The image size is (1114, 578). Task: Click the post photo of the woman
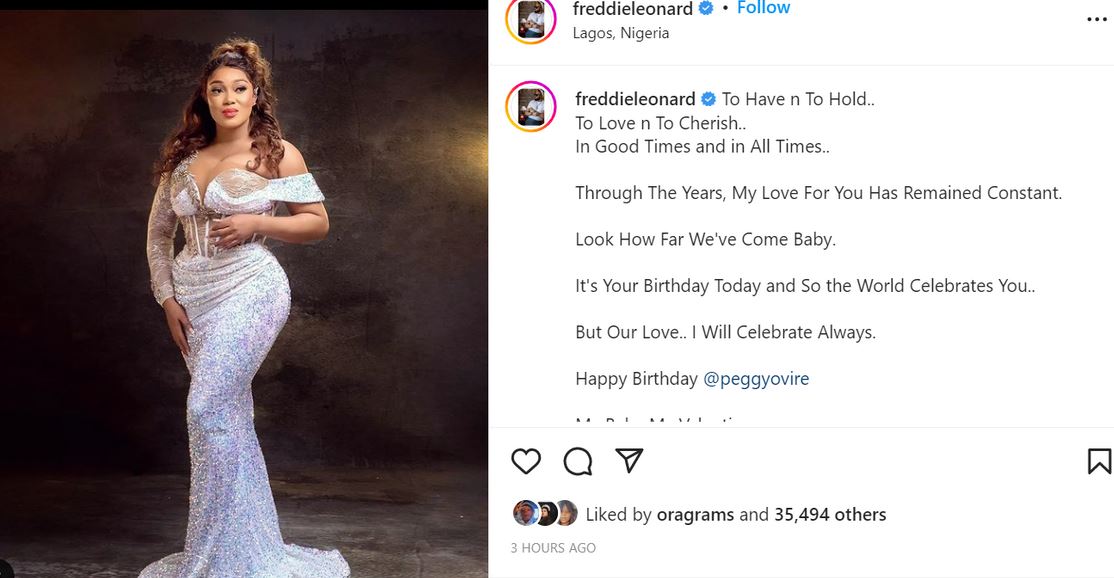click(244, 300)
